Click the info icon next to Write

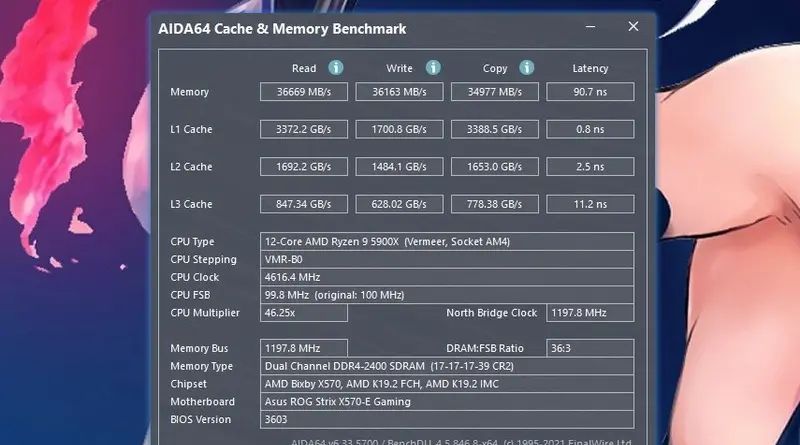click(x=433, y=67)
